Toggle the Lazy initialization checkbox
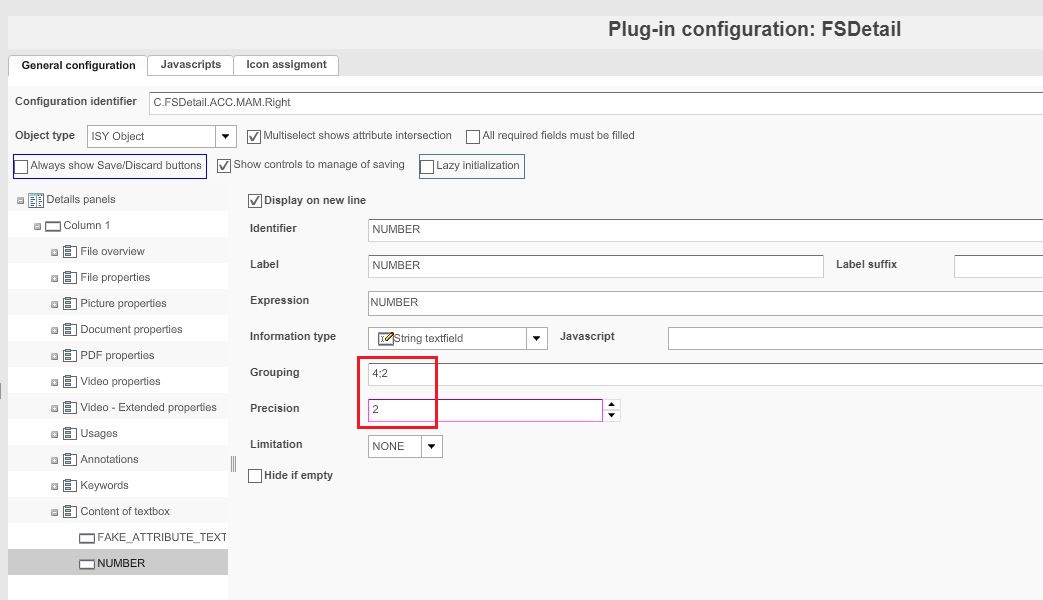 pos(428,166)
